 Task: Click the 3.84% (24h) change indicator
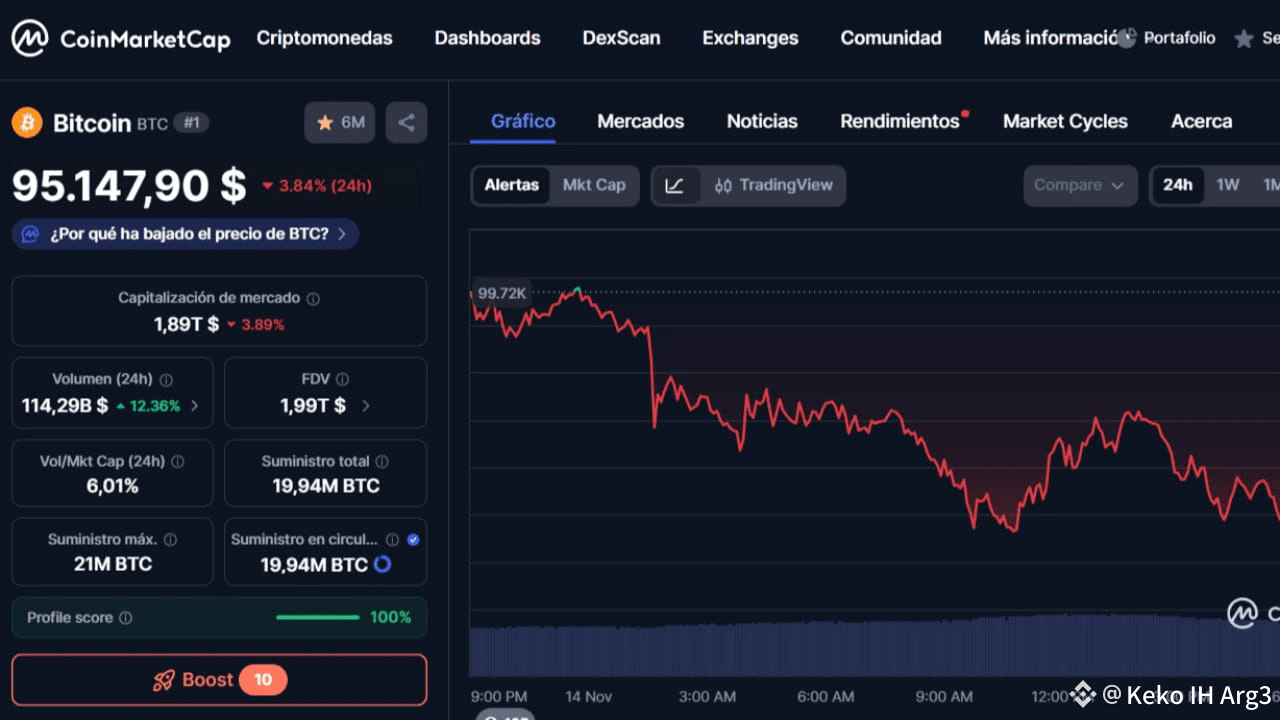click(x=317, y=186)
